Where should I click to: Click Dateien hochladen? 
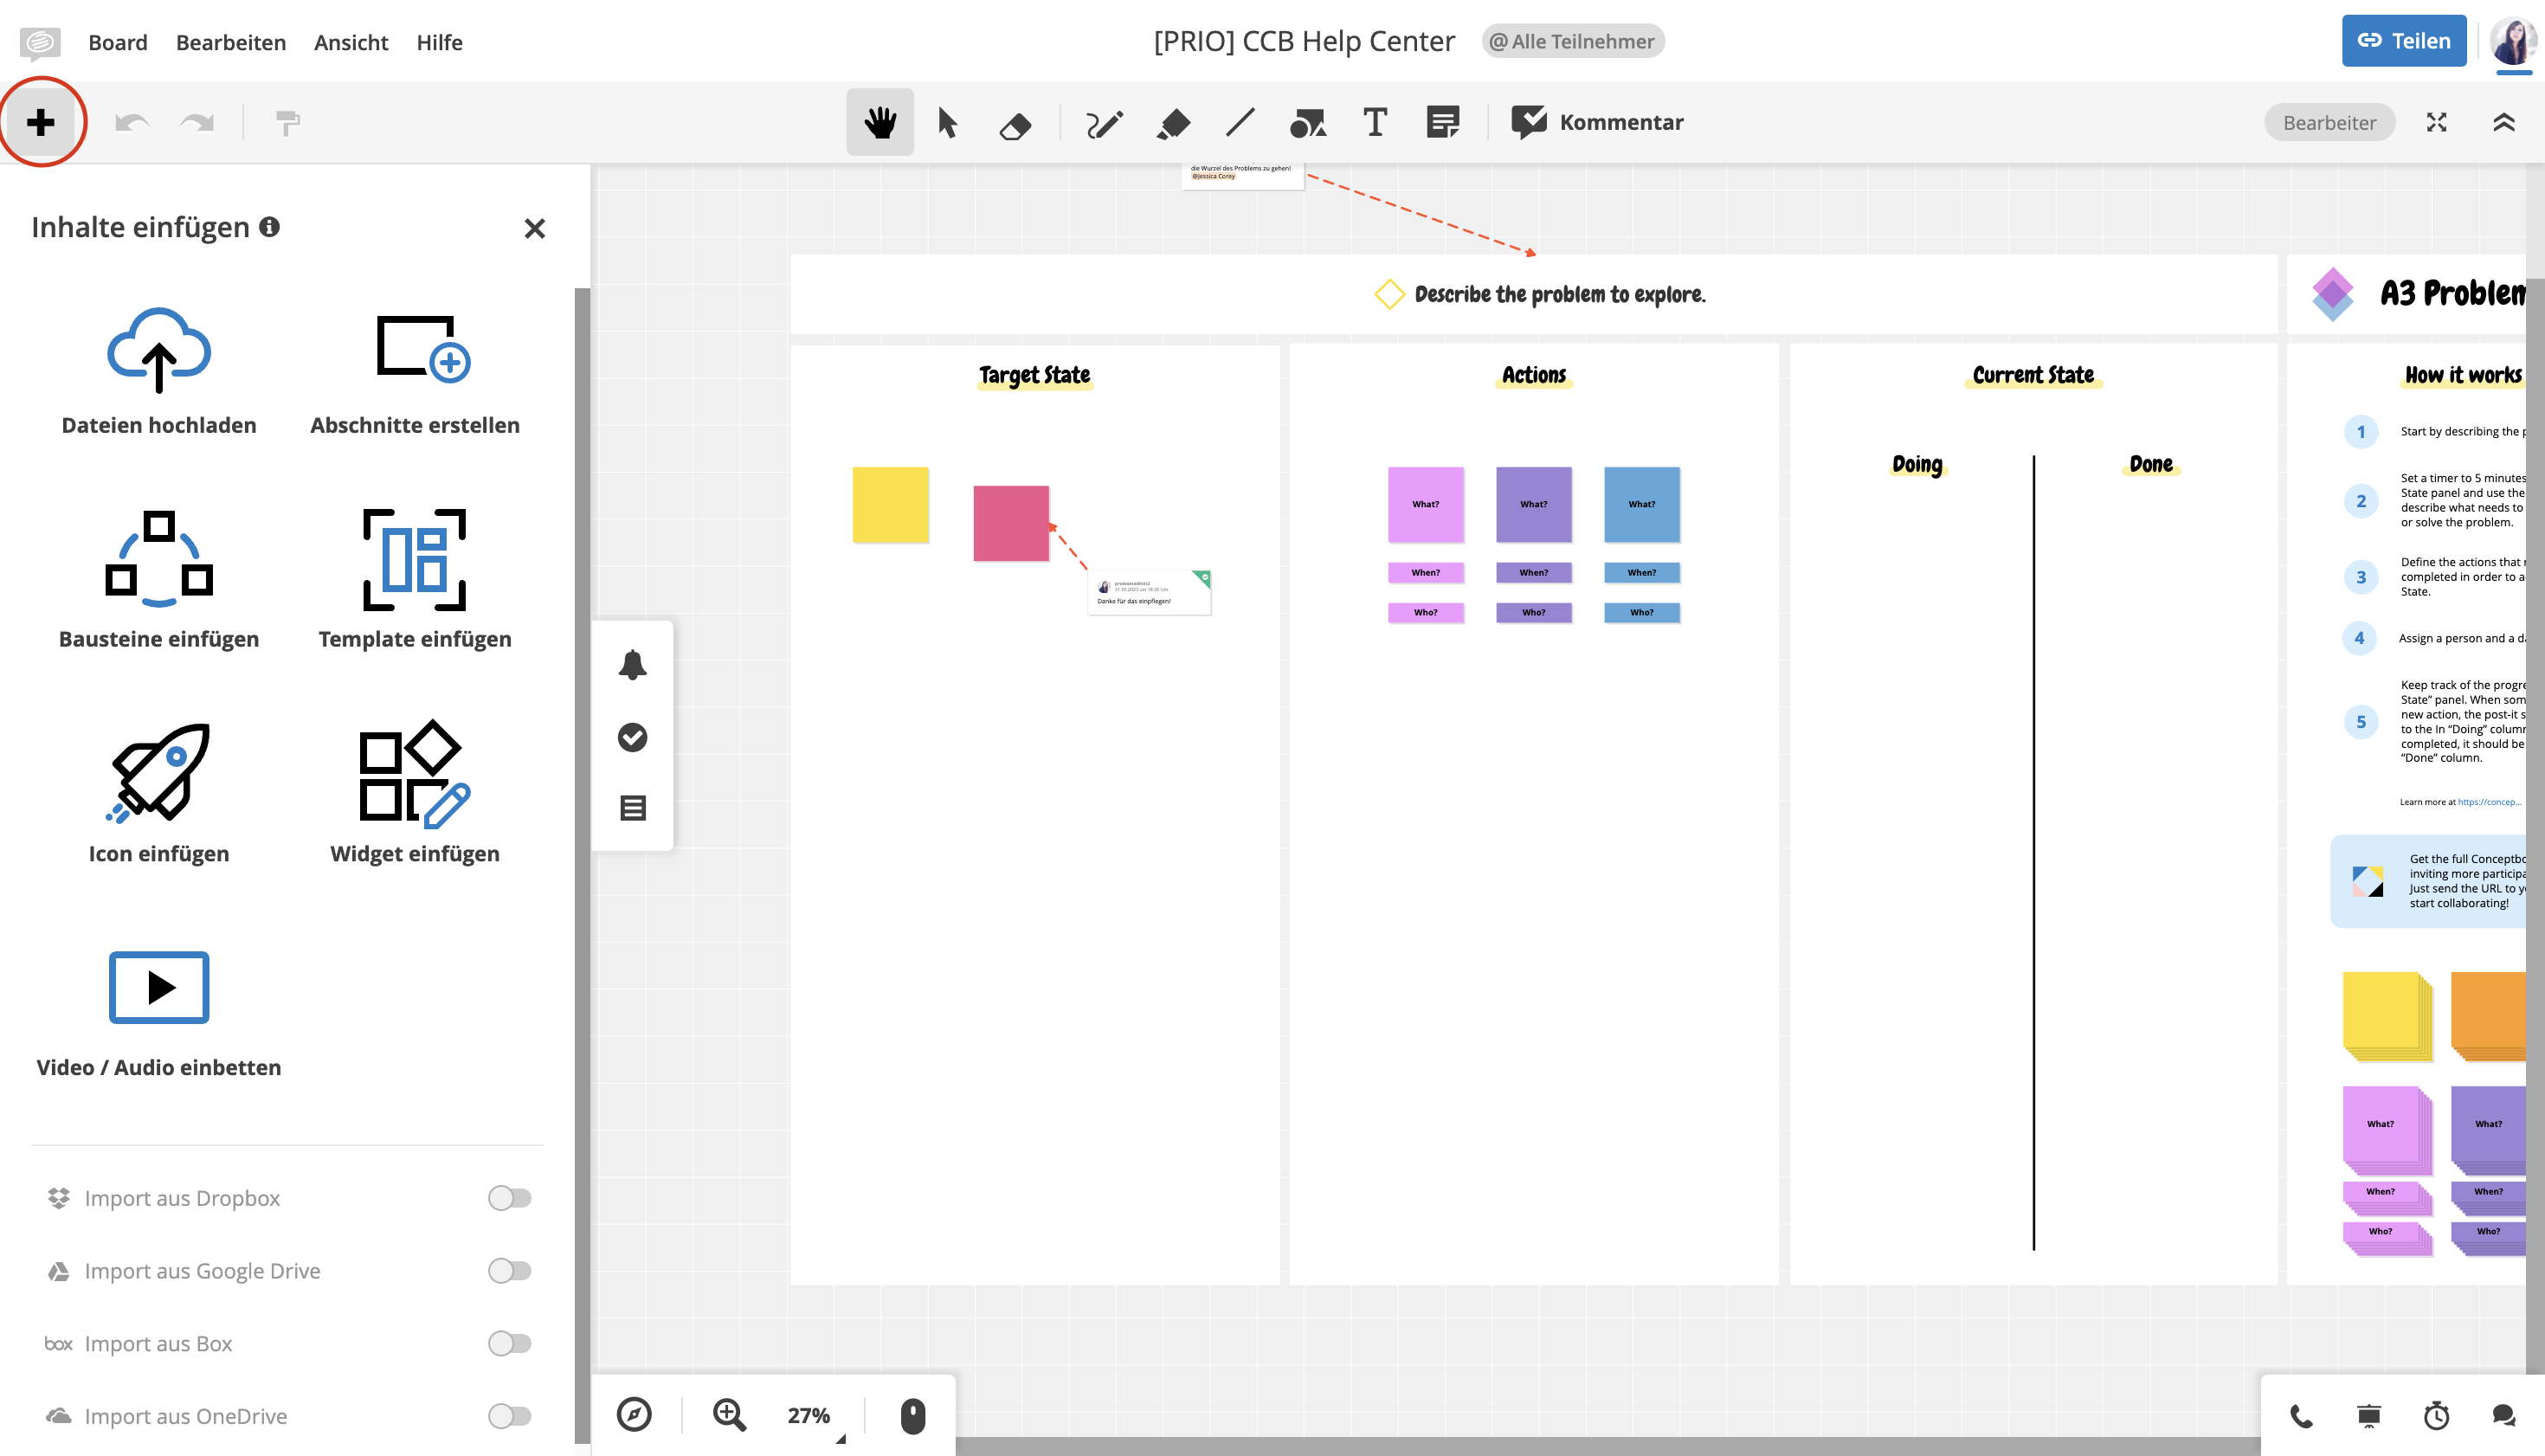(159, 372)
